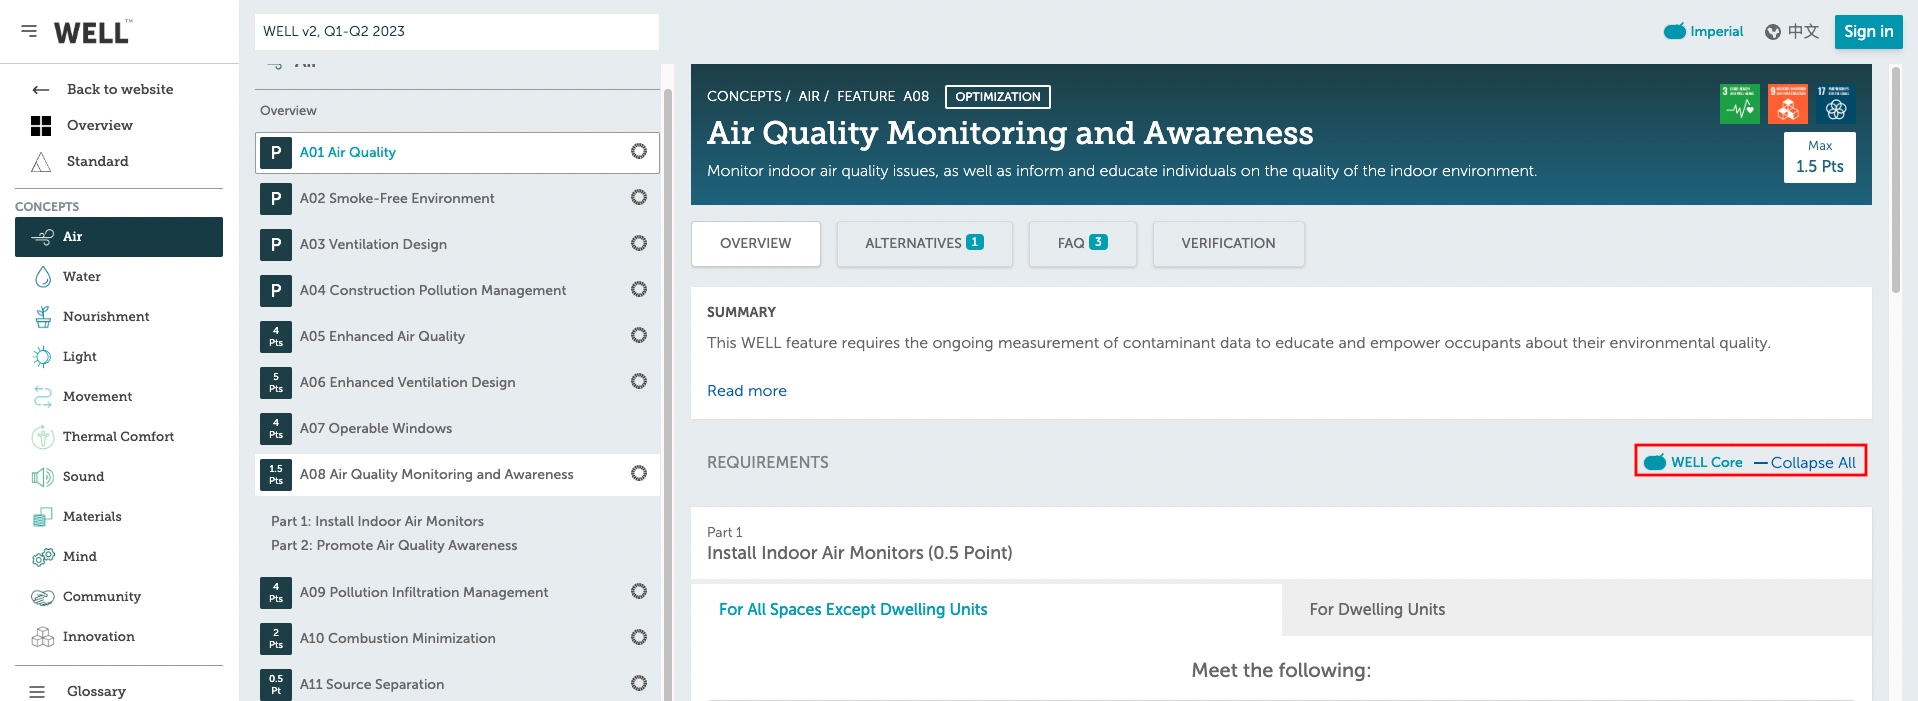Select the Community icon
This screenshot has height=701, width=1918.
pos(43,597)
